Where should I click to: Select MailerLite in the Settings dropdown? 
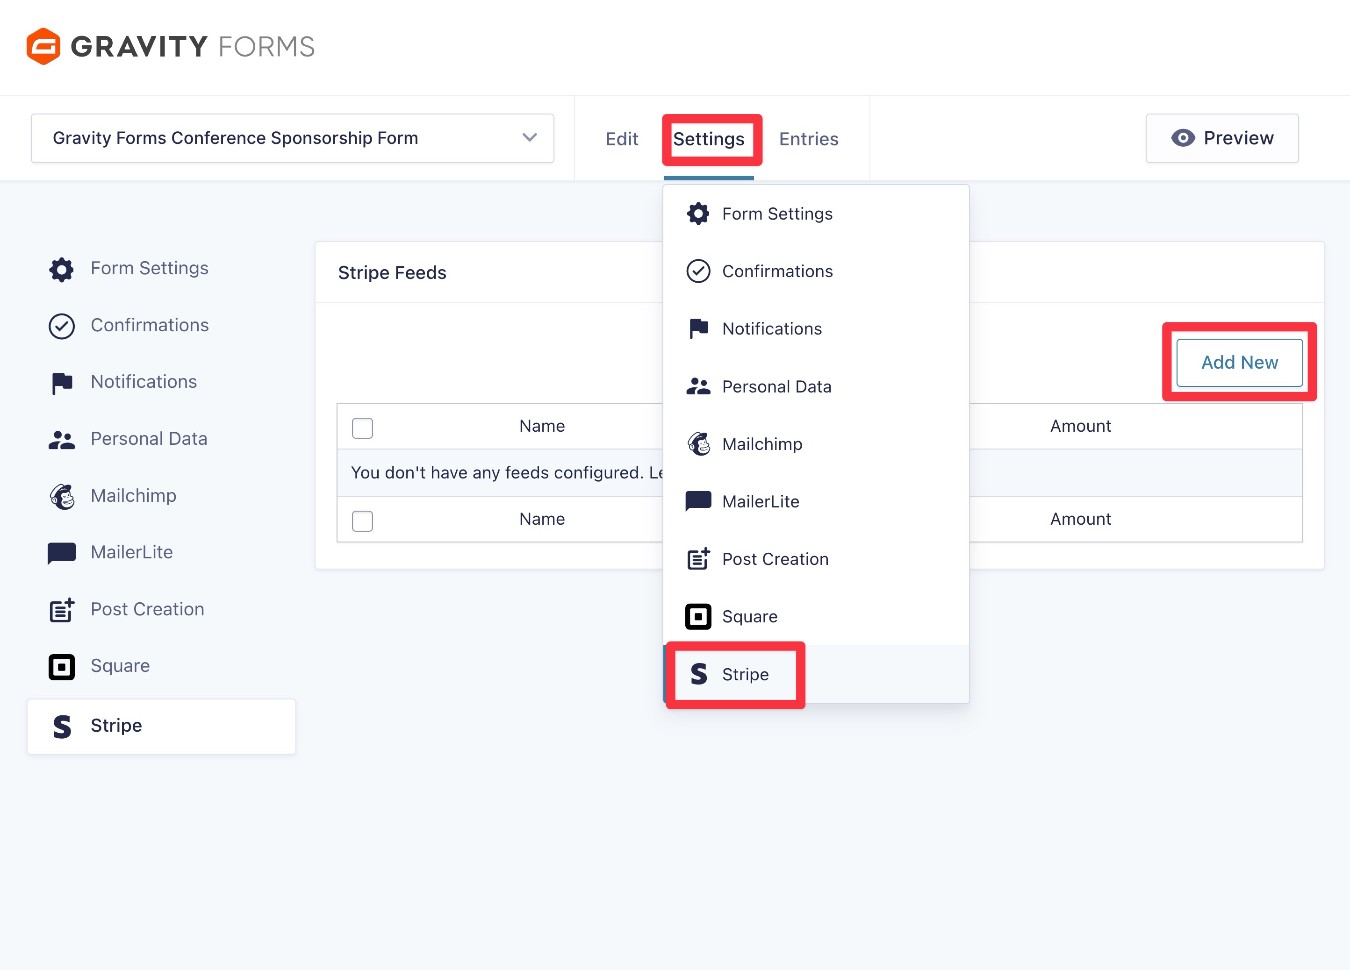click(x=761, y=501)
